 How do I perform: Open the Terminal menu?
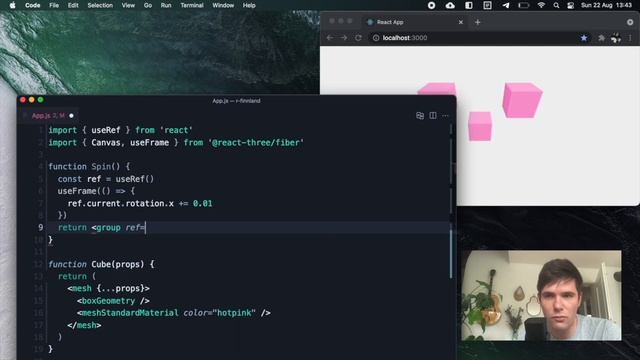(192, 5)
